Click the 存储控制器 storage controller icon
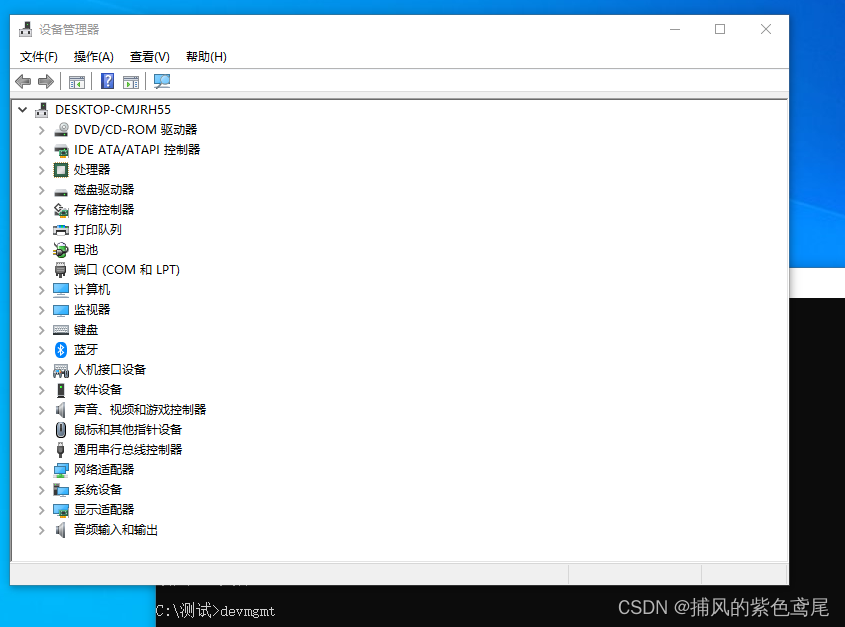This screenshot has height=627, width=845. pos(61,210)
